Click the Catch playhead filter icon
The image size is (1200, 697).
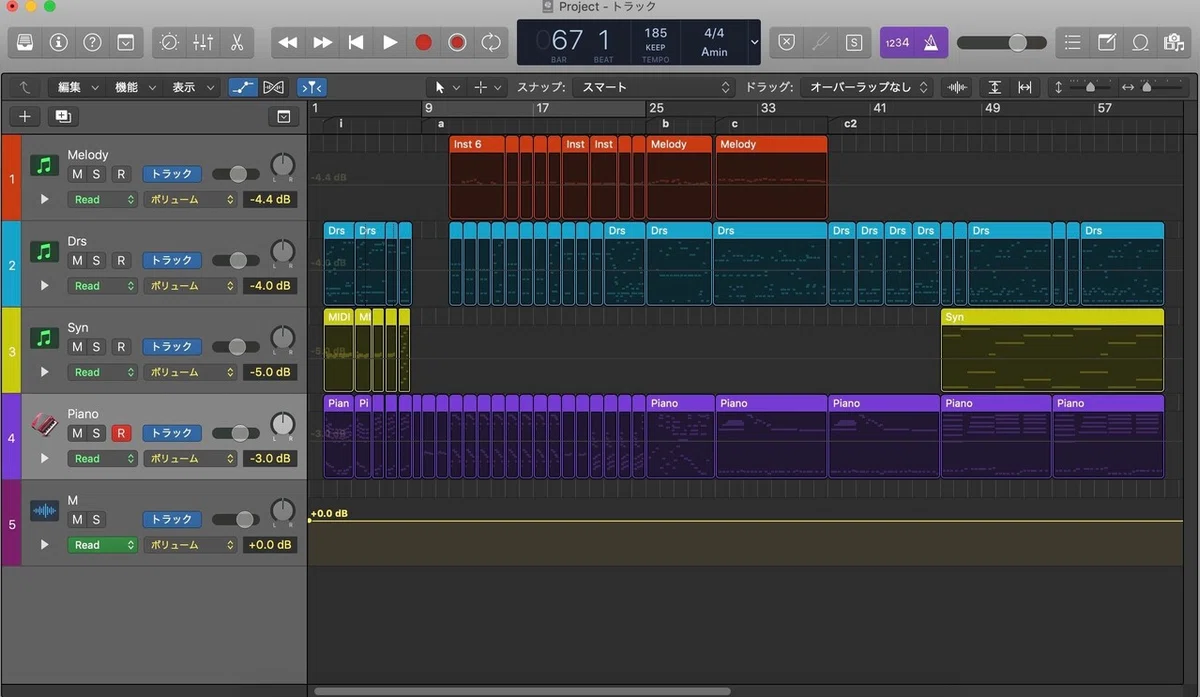311,87
